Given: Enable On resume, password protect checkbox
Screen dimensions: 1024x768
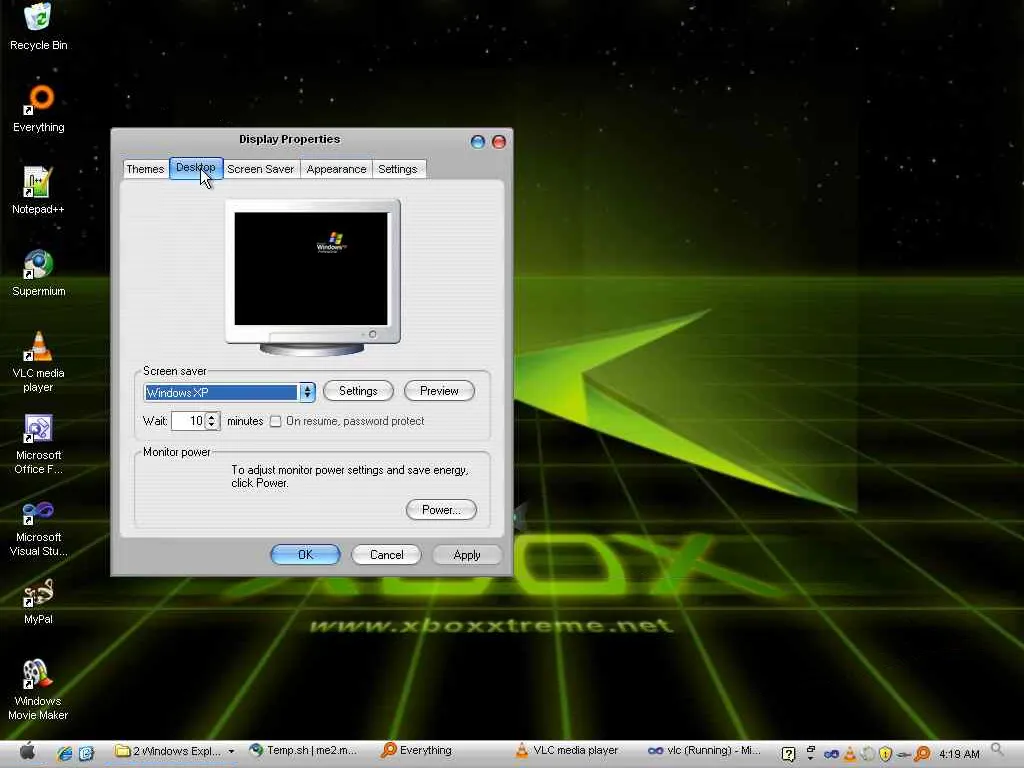Looking at the screenshot, I should click(x=276, y=421).
